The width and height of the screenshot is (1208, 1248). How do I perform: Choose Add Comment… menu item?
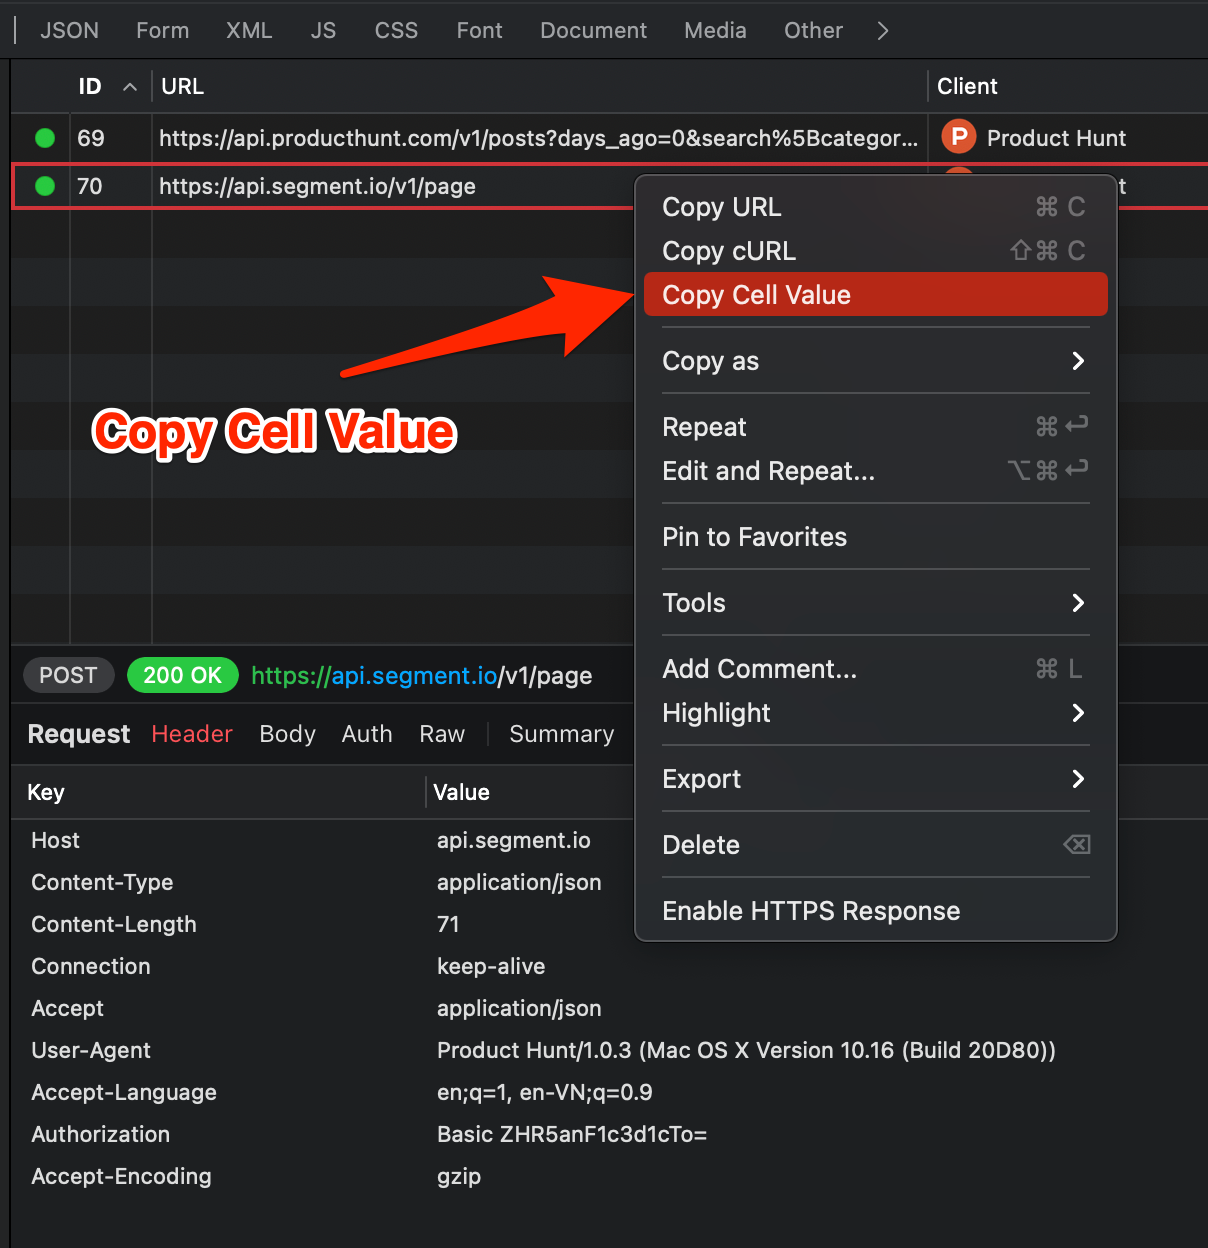pyautogui.click(x=875, y=669)
